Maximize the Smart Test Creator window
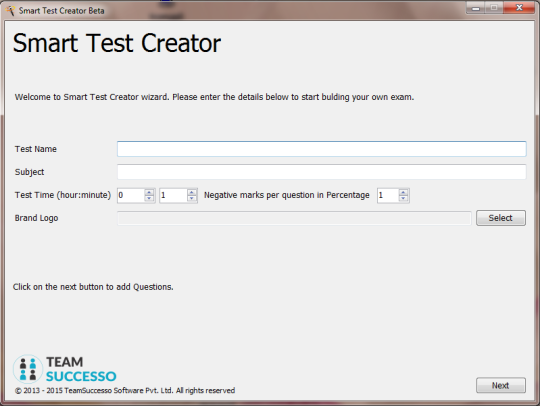The width and height of the screenshot is (540, 406). (494, 8)
